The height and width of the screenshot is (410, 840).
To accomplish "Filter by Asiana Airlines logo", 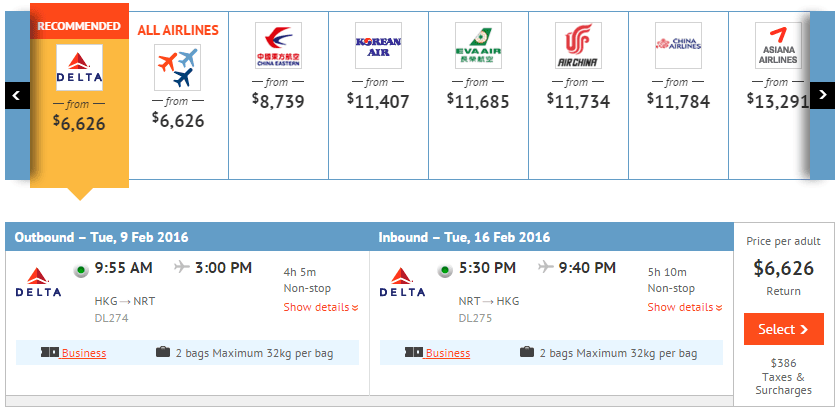I will tap(778, 46).
